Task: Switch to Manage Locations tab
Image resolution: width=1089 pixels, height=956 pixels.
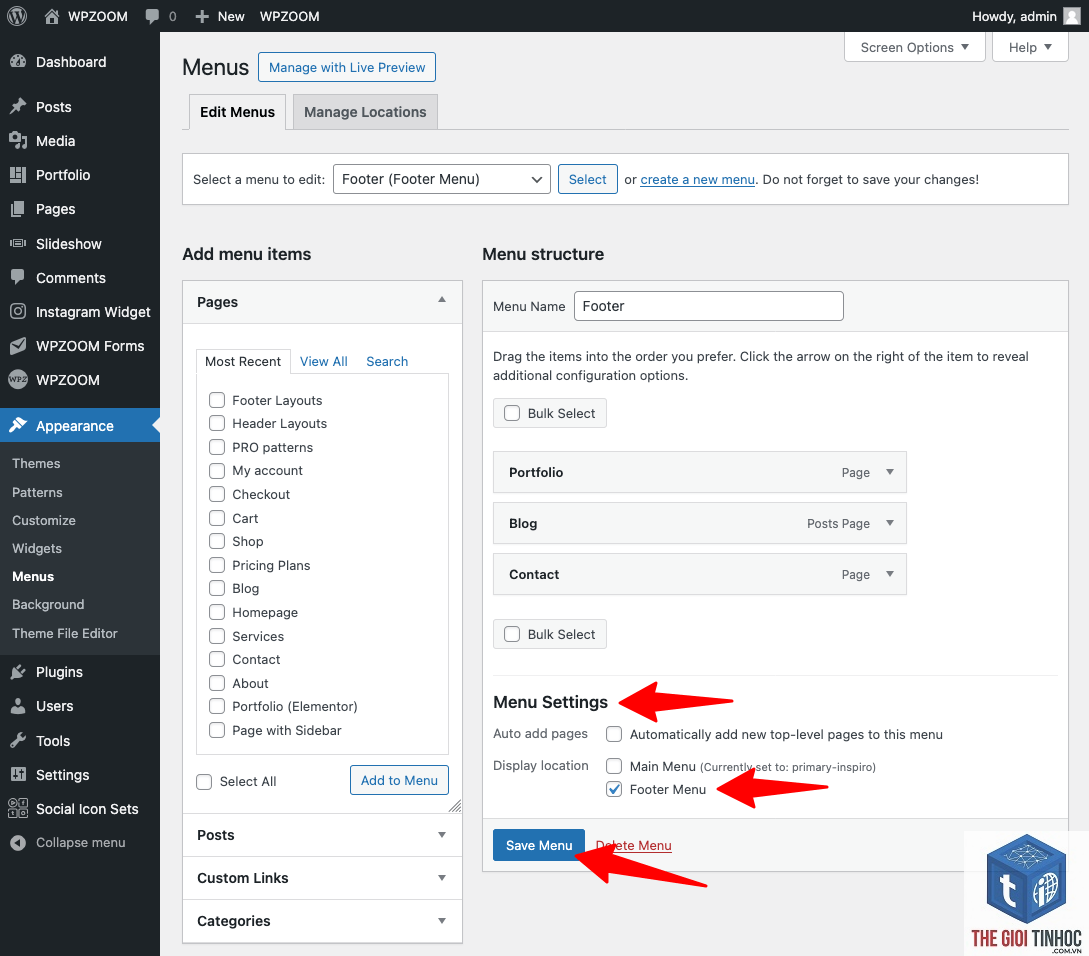Action: click(x=365, y=112)
